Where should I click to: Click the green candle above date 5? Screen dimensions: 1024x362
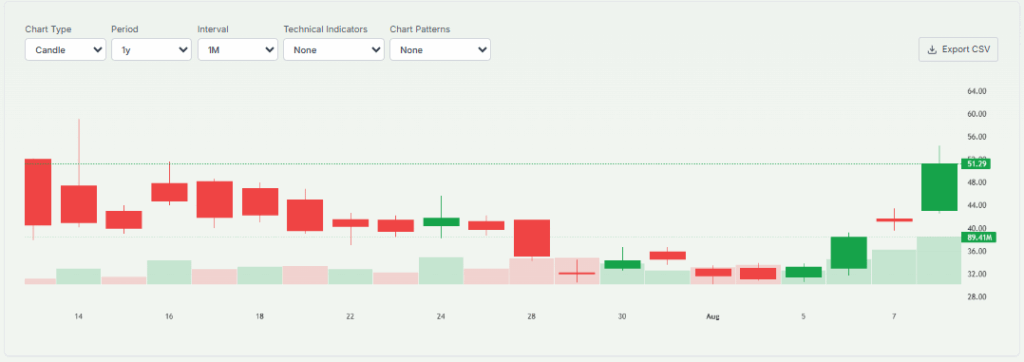(803, 272)
